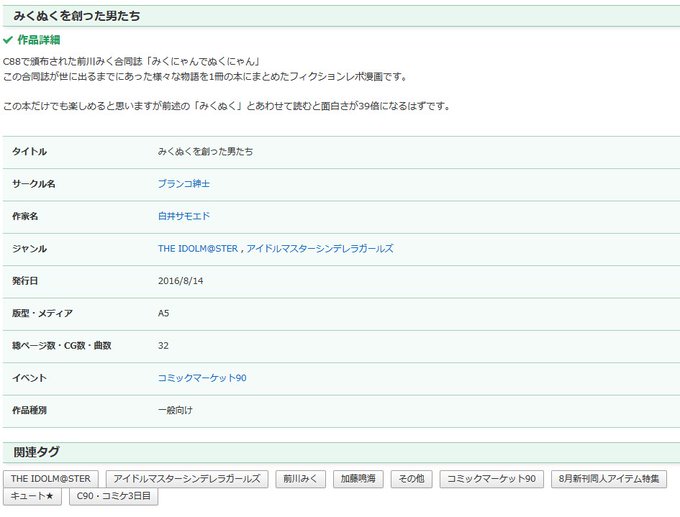Select the C90・コミケ3日目 tag
Image resolution: width=680 pixels, height=517 pixels.
(x=114, y=496)
